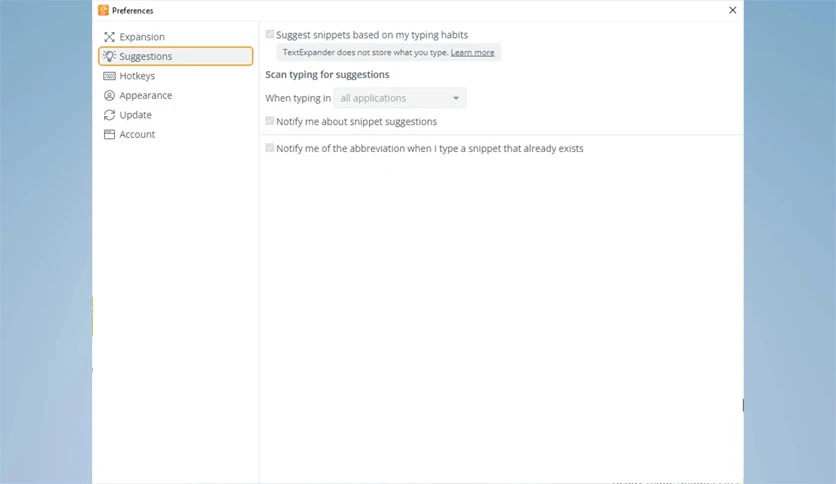This screenshot has height=484, width=836.
Task: Go to Hotkeys preferences
Action: point(137,76)
